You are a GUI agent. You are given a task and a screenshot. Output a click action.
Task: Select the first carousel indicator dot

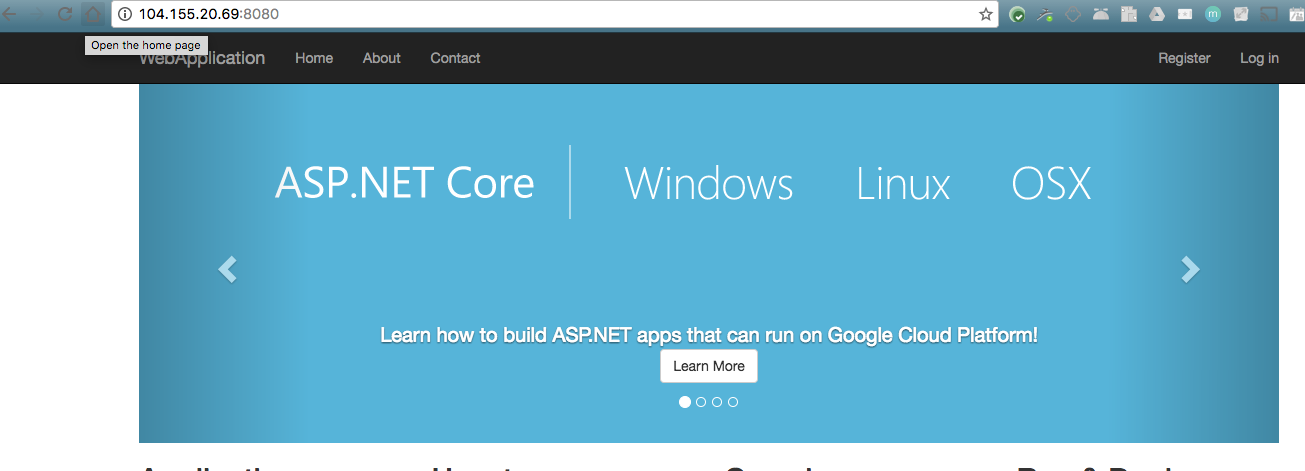(685, 402)
